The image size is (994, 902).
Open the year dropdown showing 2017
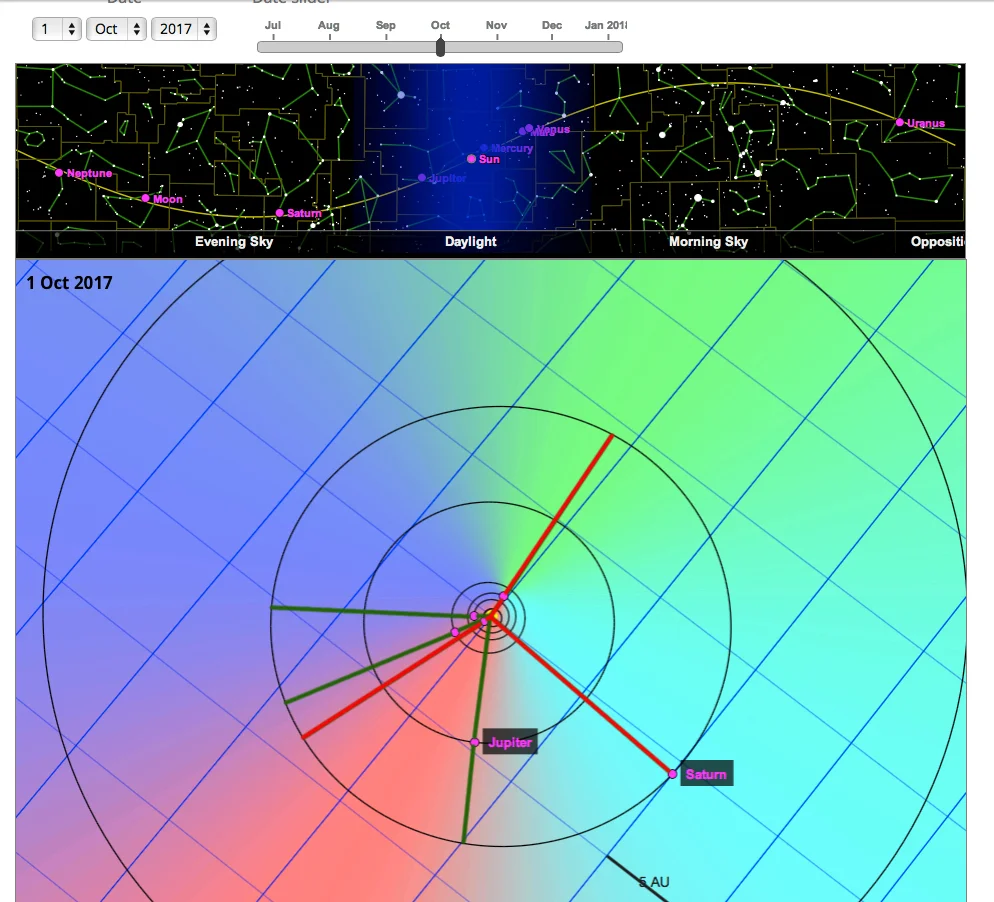[184, 29]
